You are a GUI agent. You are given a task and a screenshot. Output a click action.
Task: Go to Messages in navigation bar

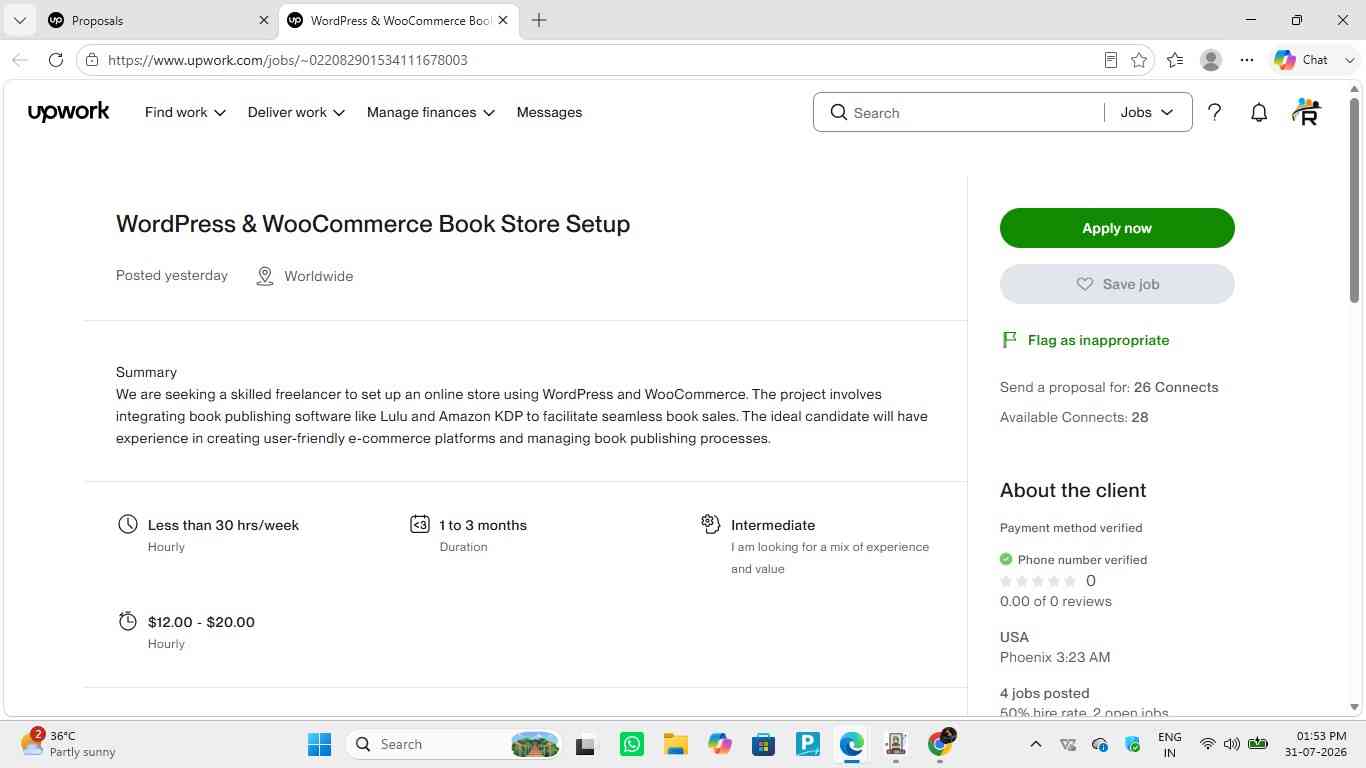549,112
